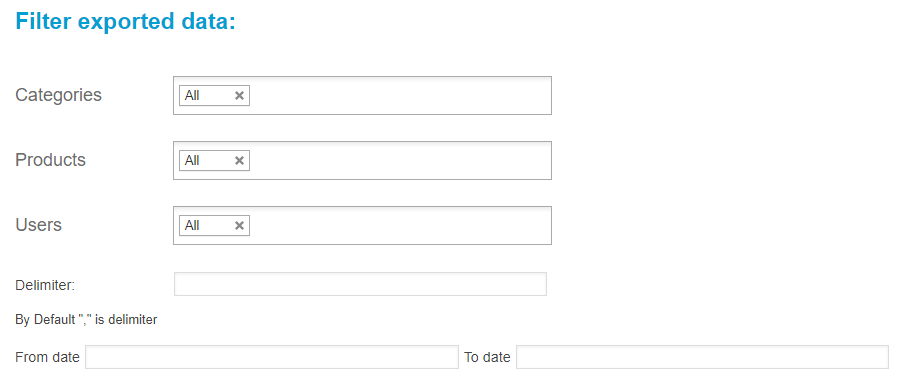Screen dimensions: 907x385
Task: Select the All chip text in Categories
Action: click(x=192, y=96)
